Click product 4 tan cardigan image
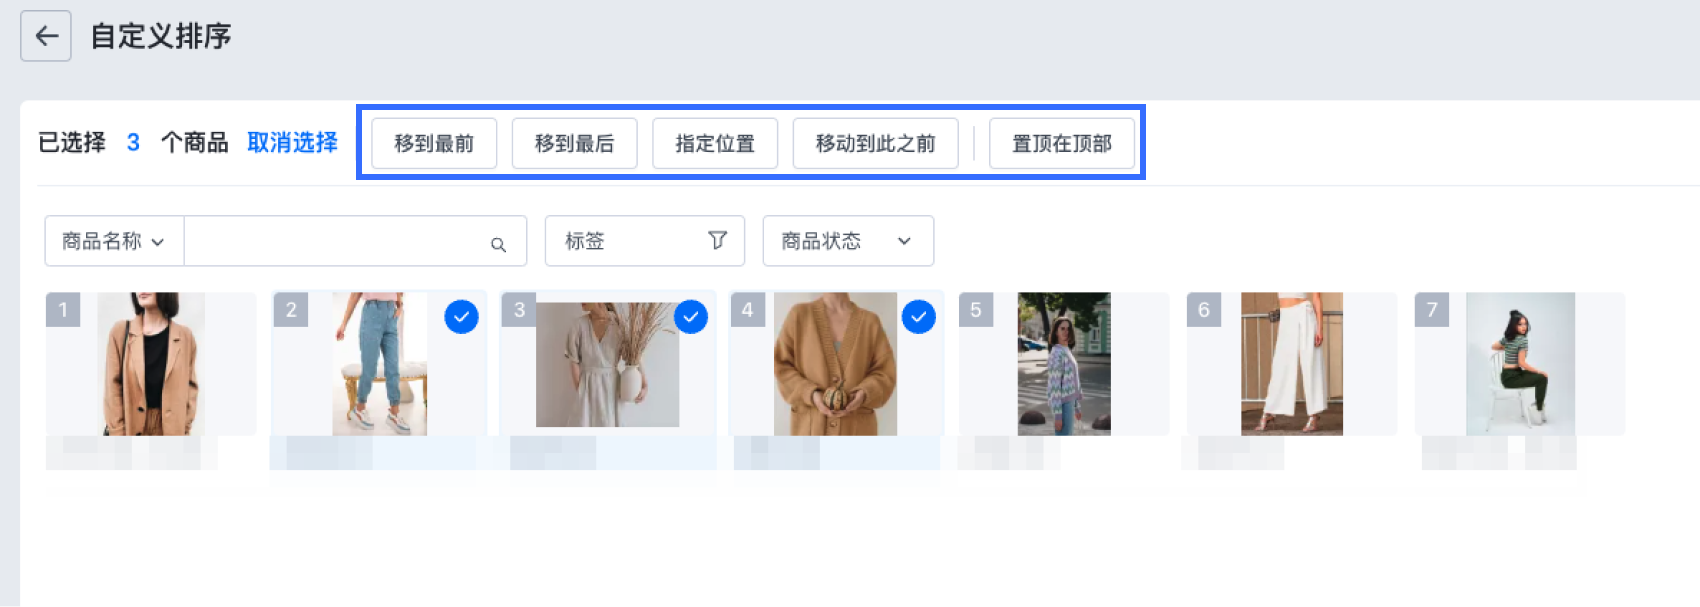Screen dimensions: 1700x607 point(836,364)
